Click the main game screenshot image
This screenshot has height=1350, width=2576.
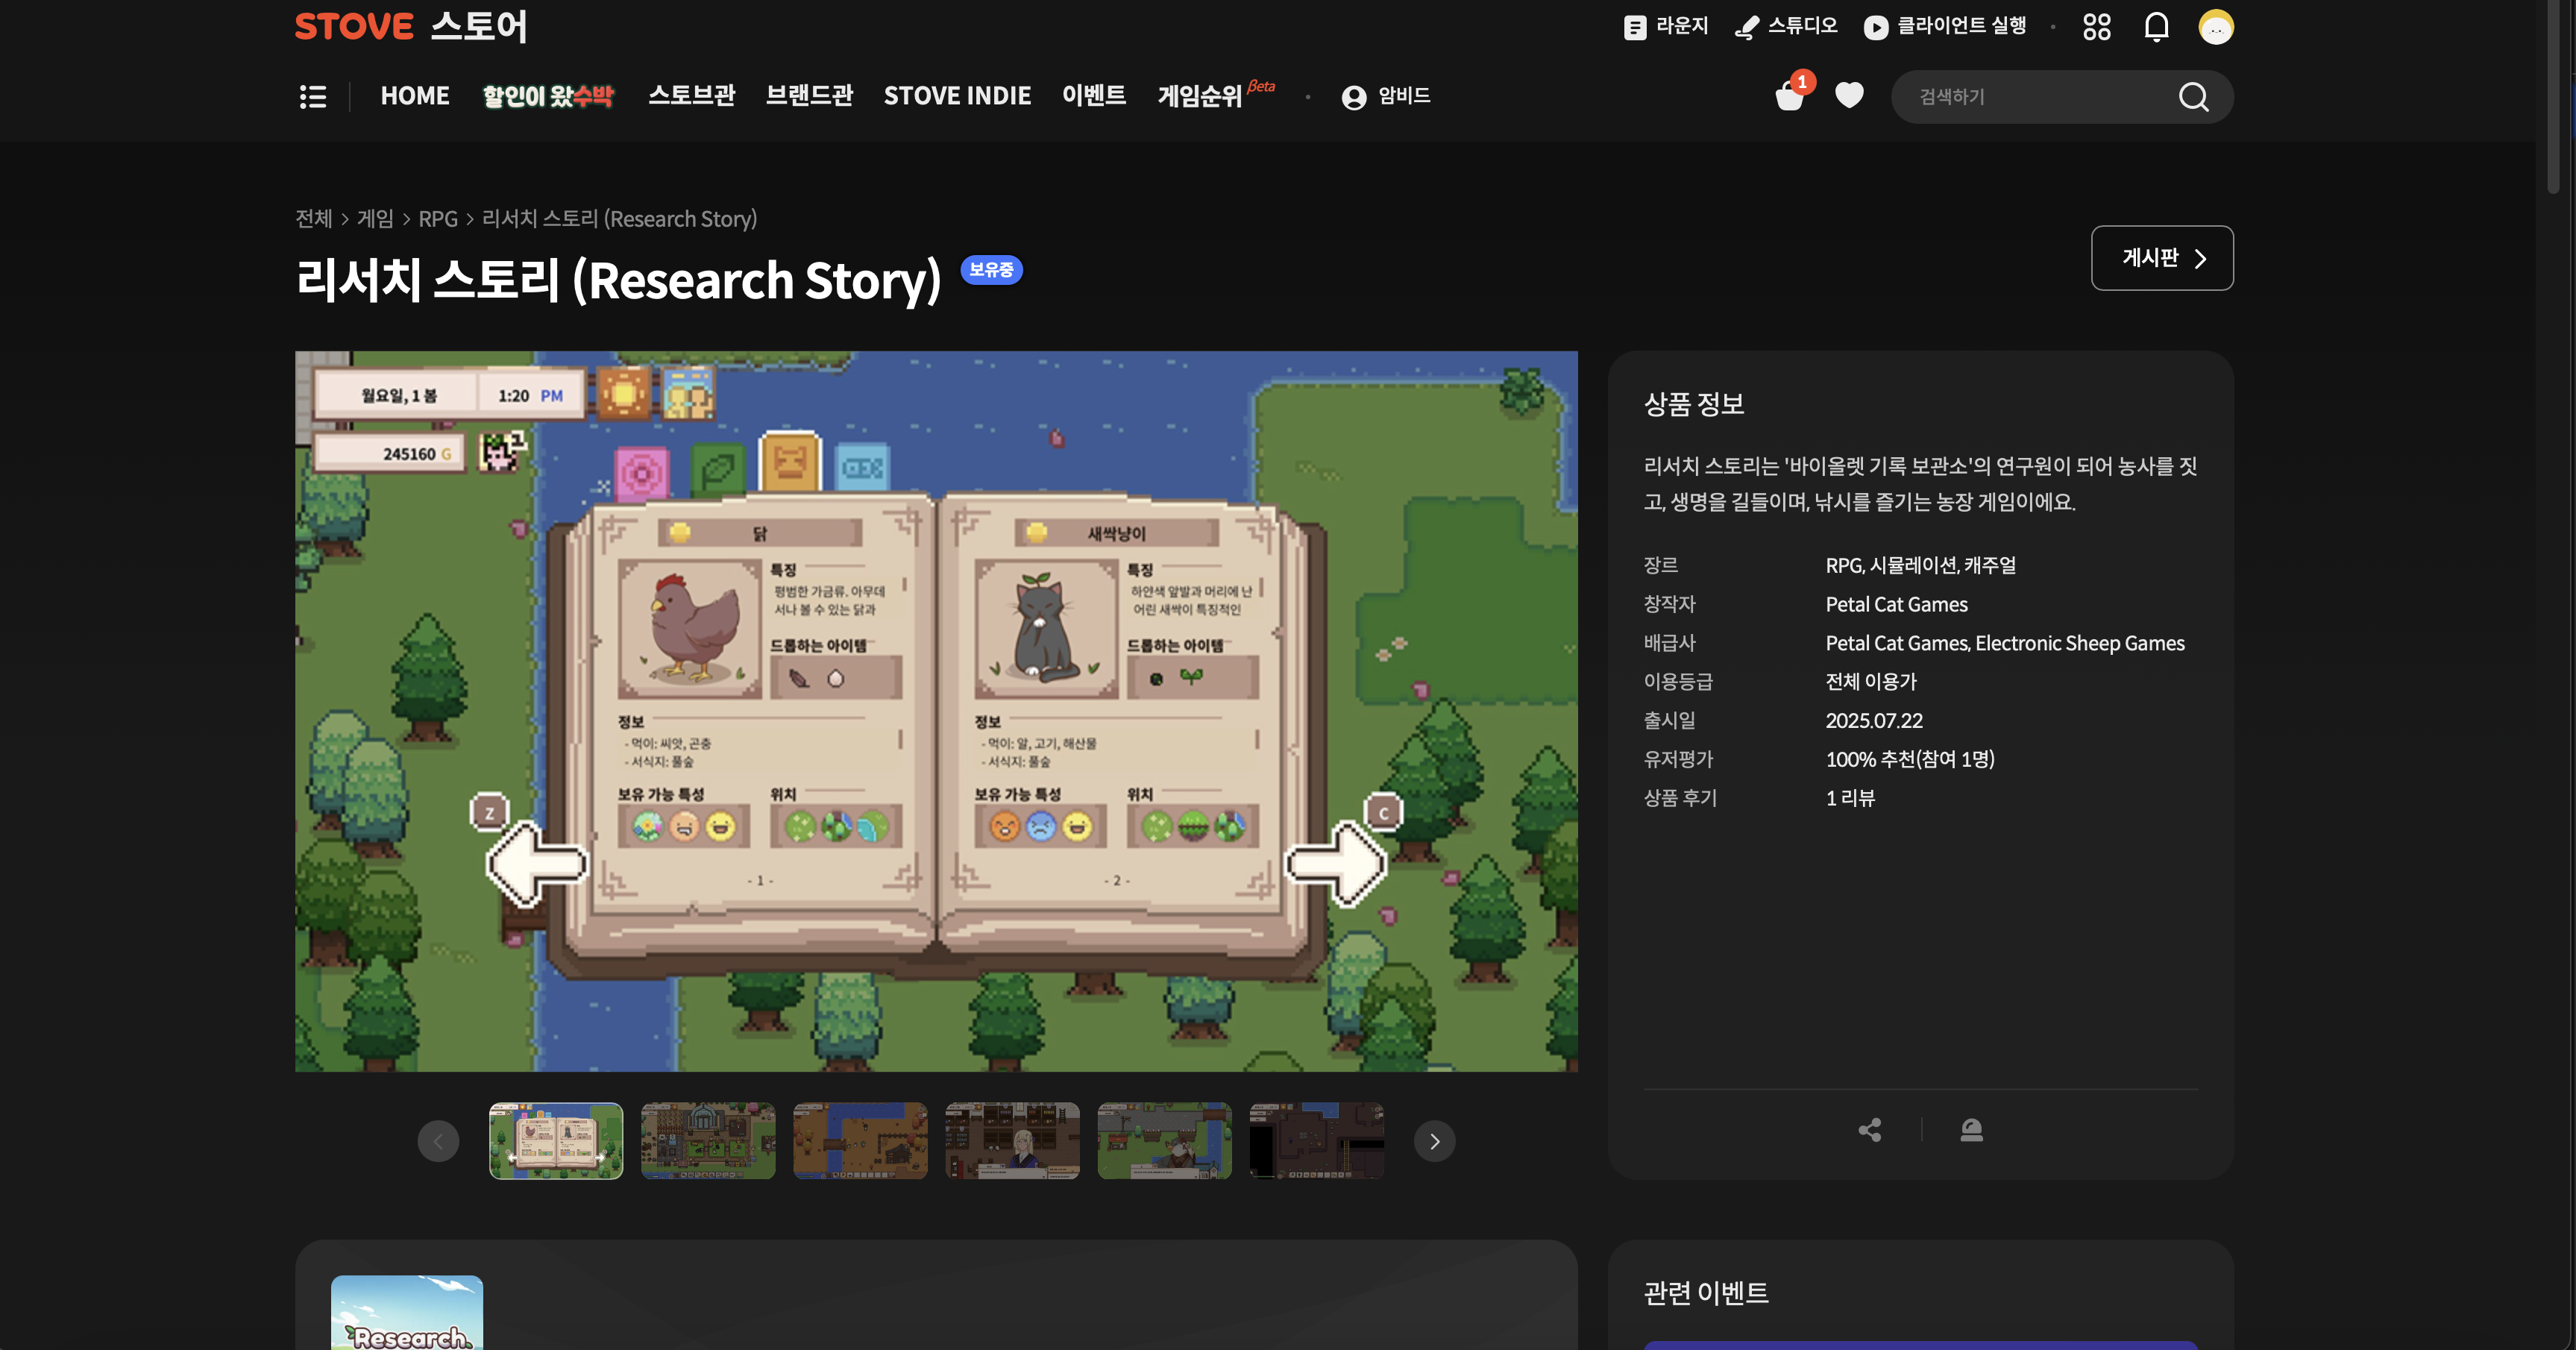[936, 711]
